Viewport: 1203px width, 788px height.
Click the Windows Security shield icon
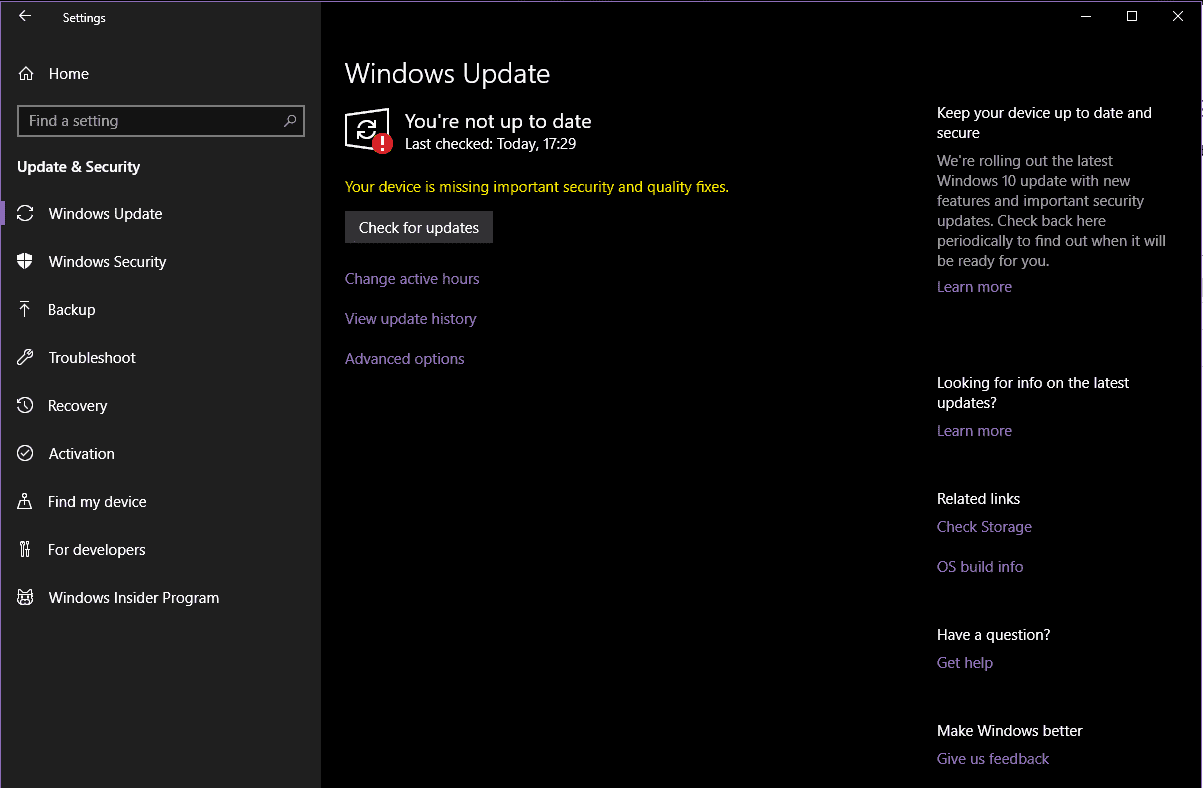pos(26,261)
